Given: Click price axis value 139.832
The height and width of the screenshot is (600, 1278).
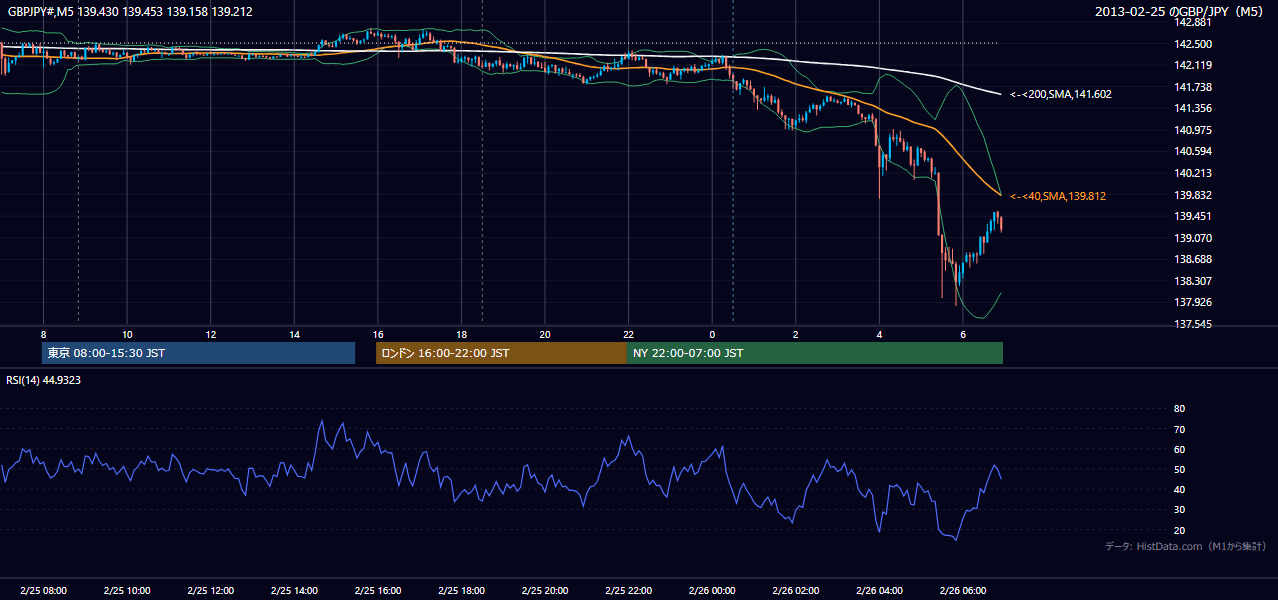Looking at the screenshot, I should (1192, 195).
